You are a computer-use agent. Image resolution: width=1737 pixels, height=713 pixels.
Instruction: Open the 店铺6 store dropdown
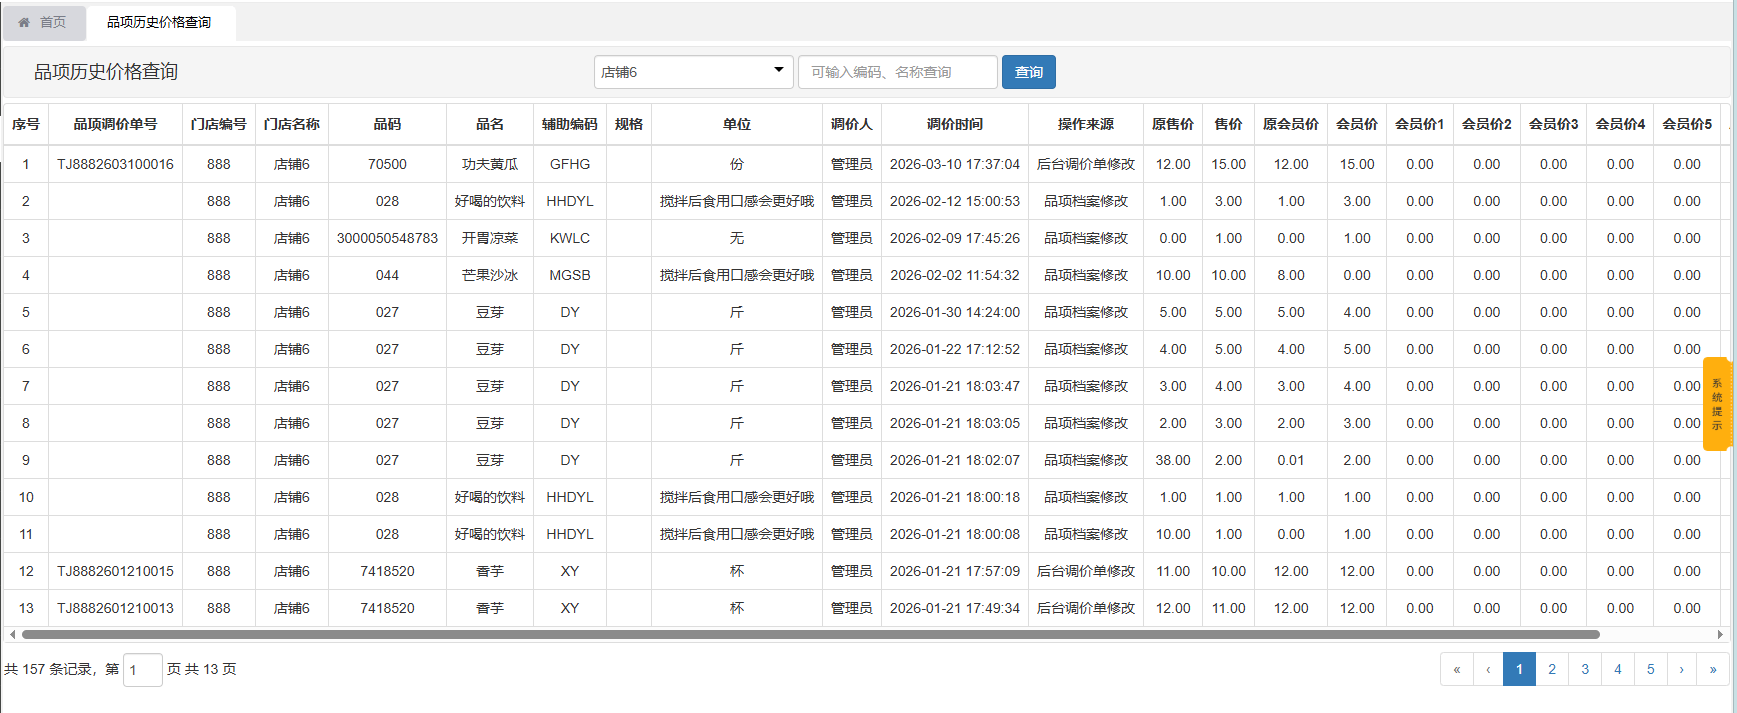click(x=693, y=72)
